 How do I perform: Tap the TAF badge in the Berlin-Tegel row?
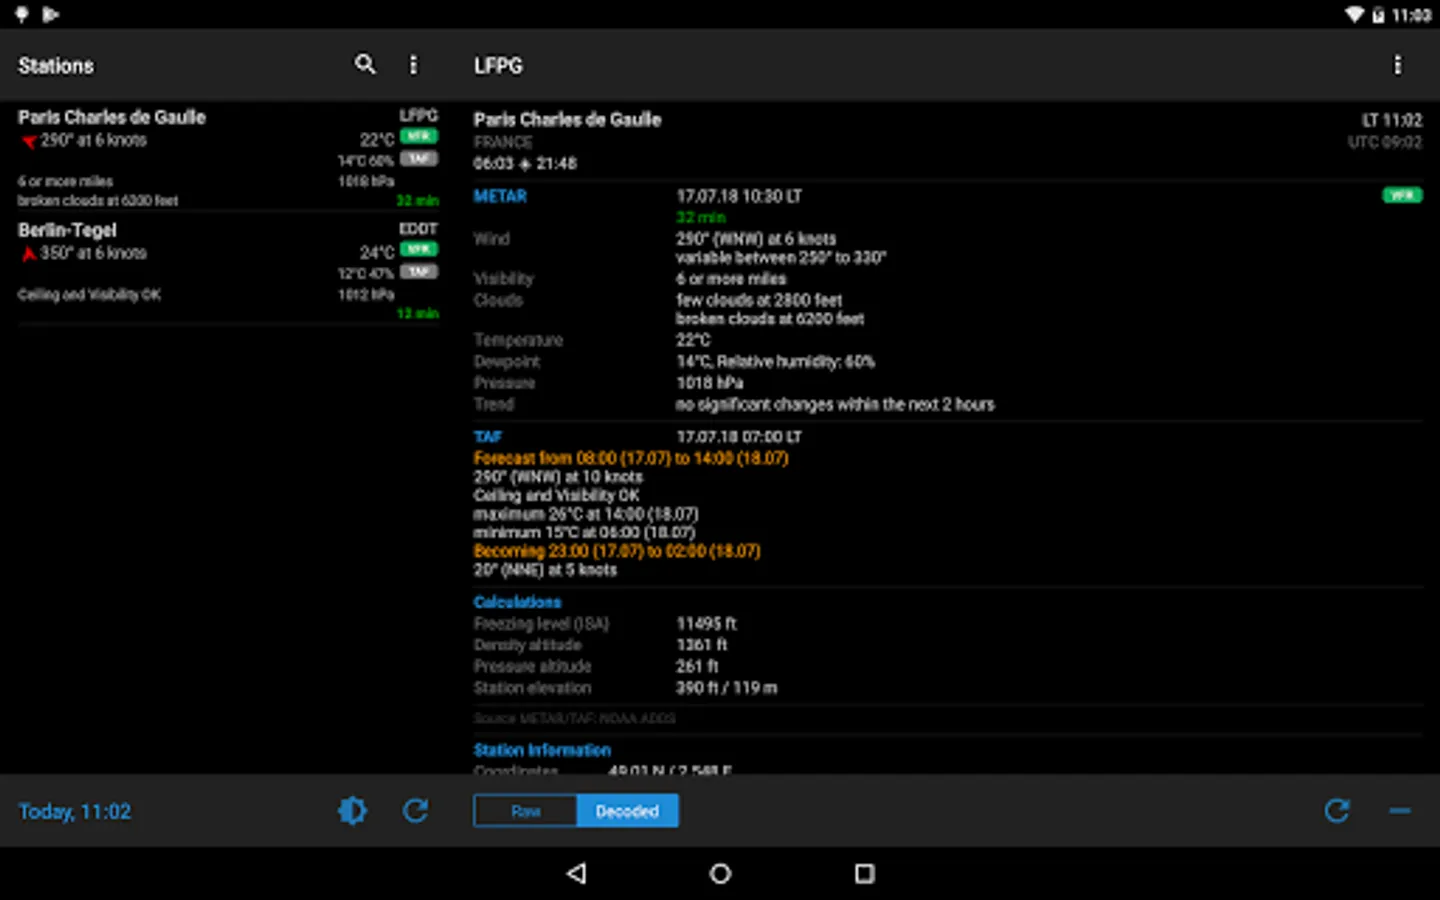(x=419, y=272)
